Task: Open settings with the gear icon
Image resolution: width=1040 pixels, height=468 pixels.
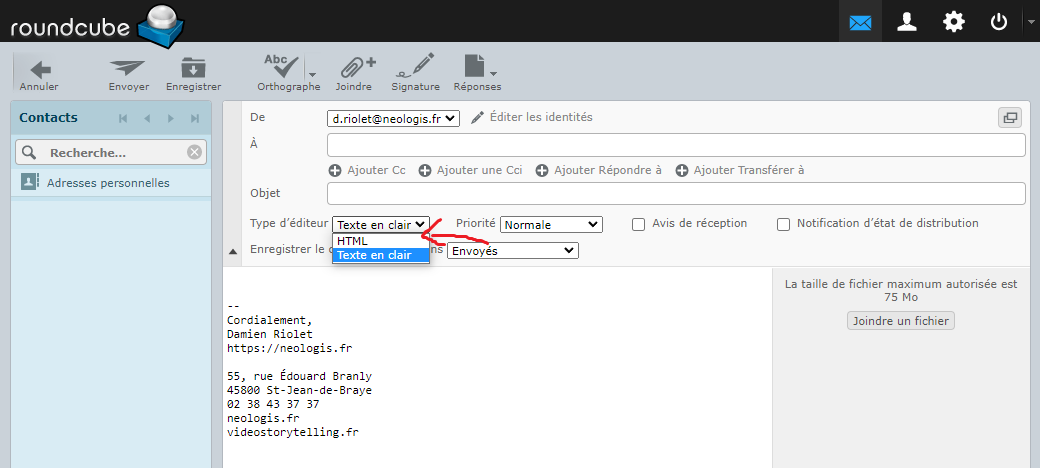Action: coord(954,22)
